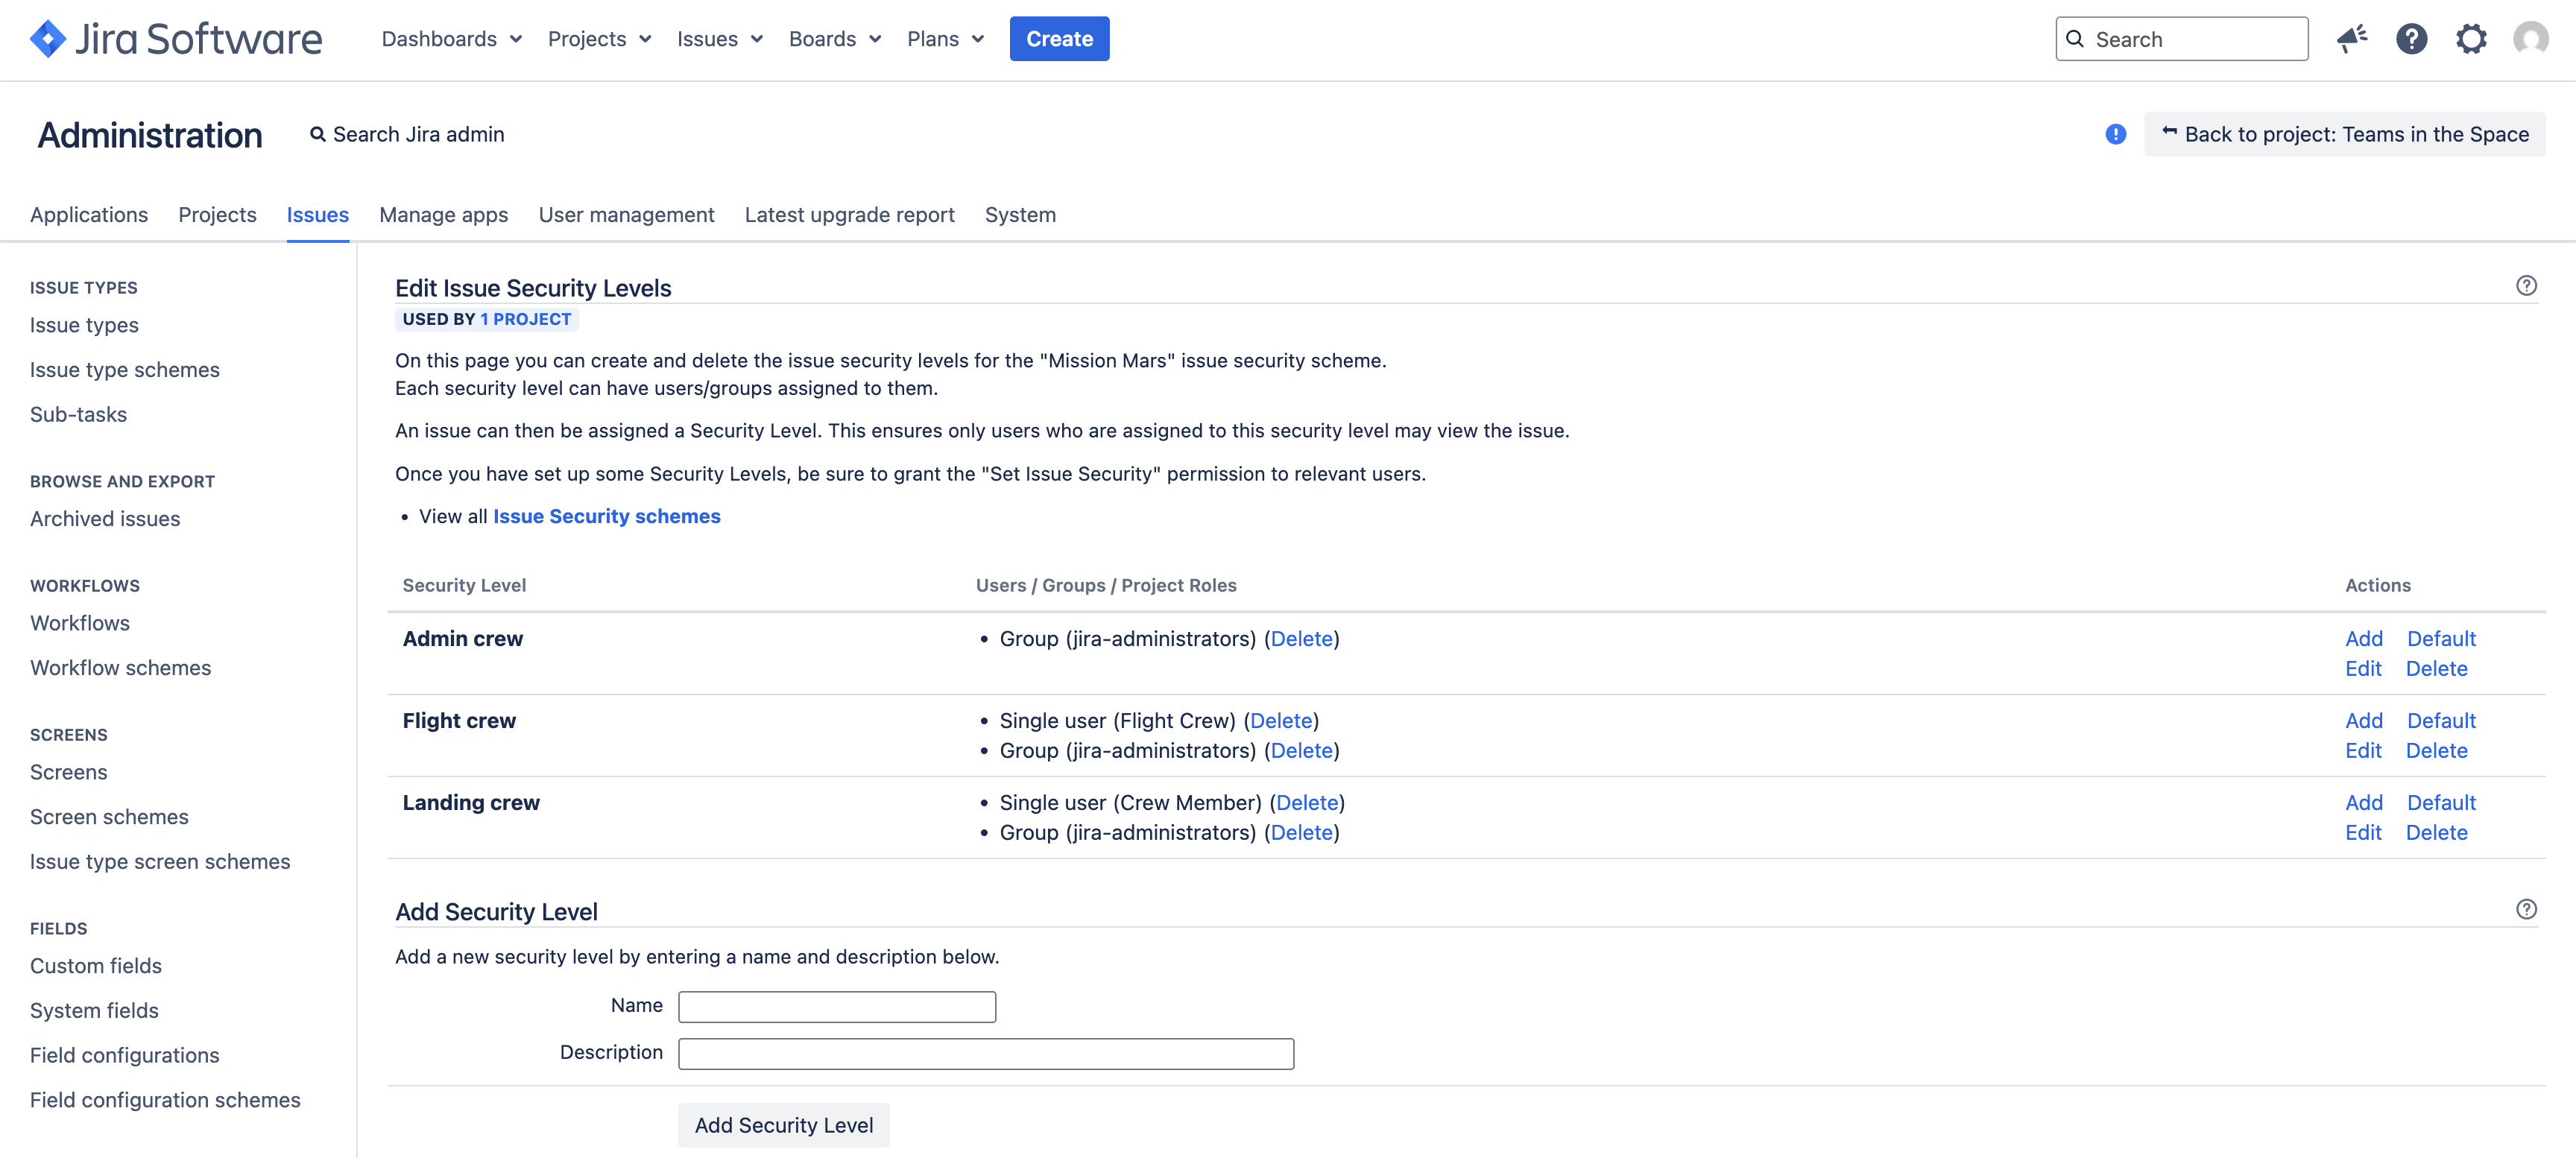This screenshot has width=2576, height=1158.
Task: Open help for Edit Issue Security Levels
Action: (x=2527, y=286)
